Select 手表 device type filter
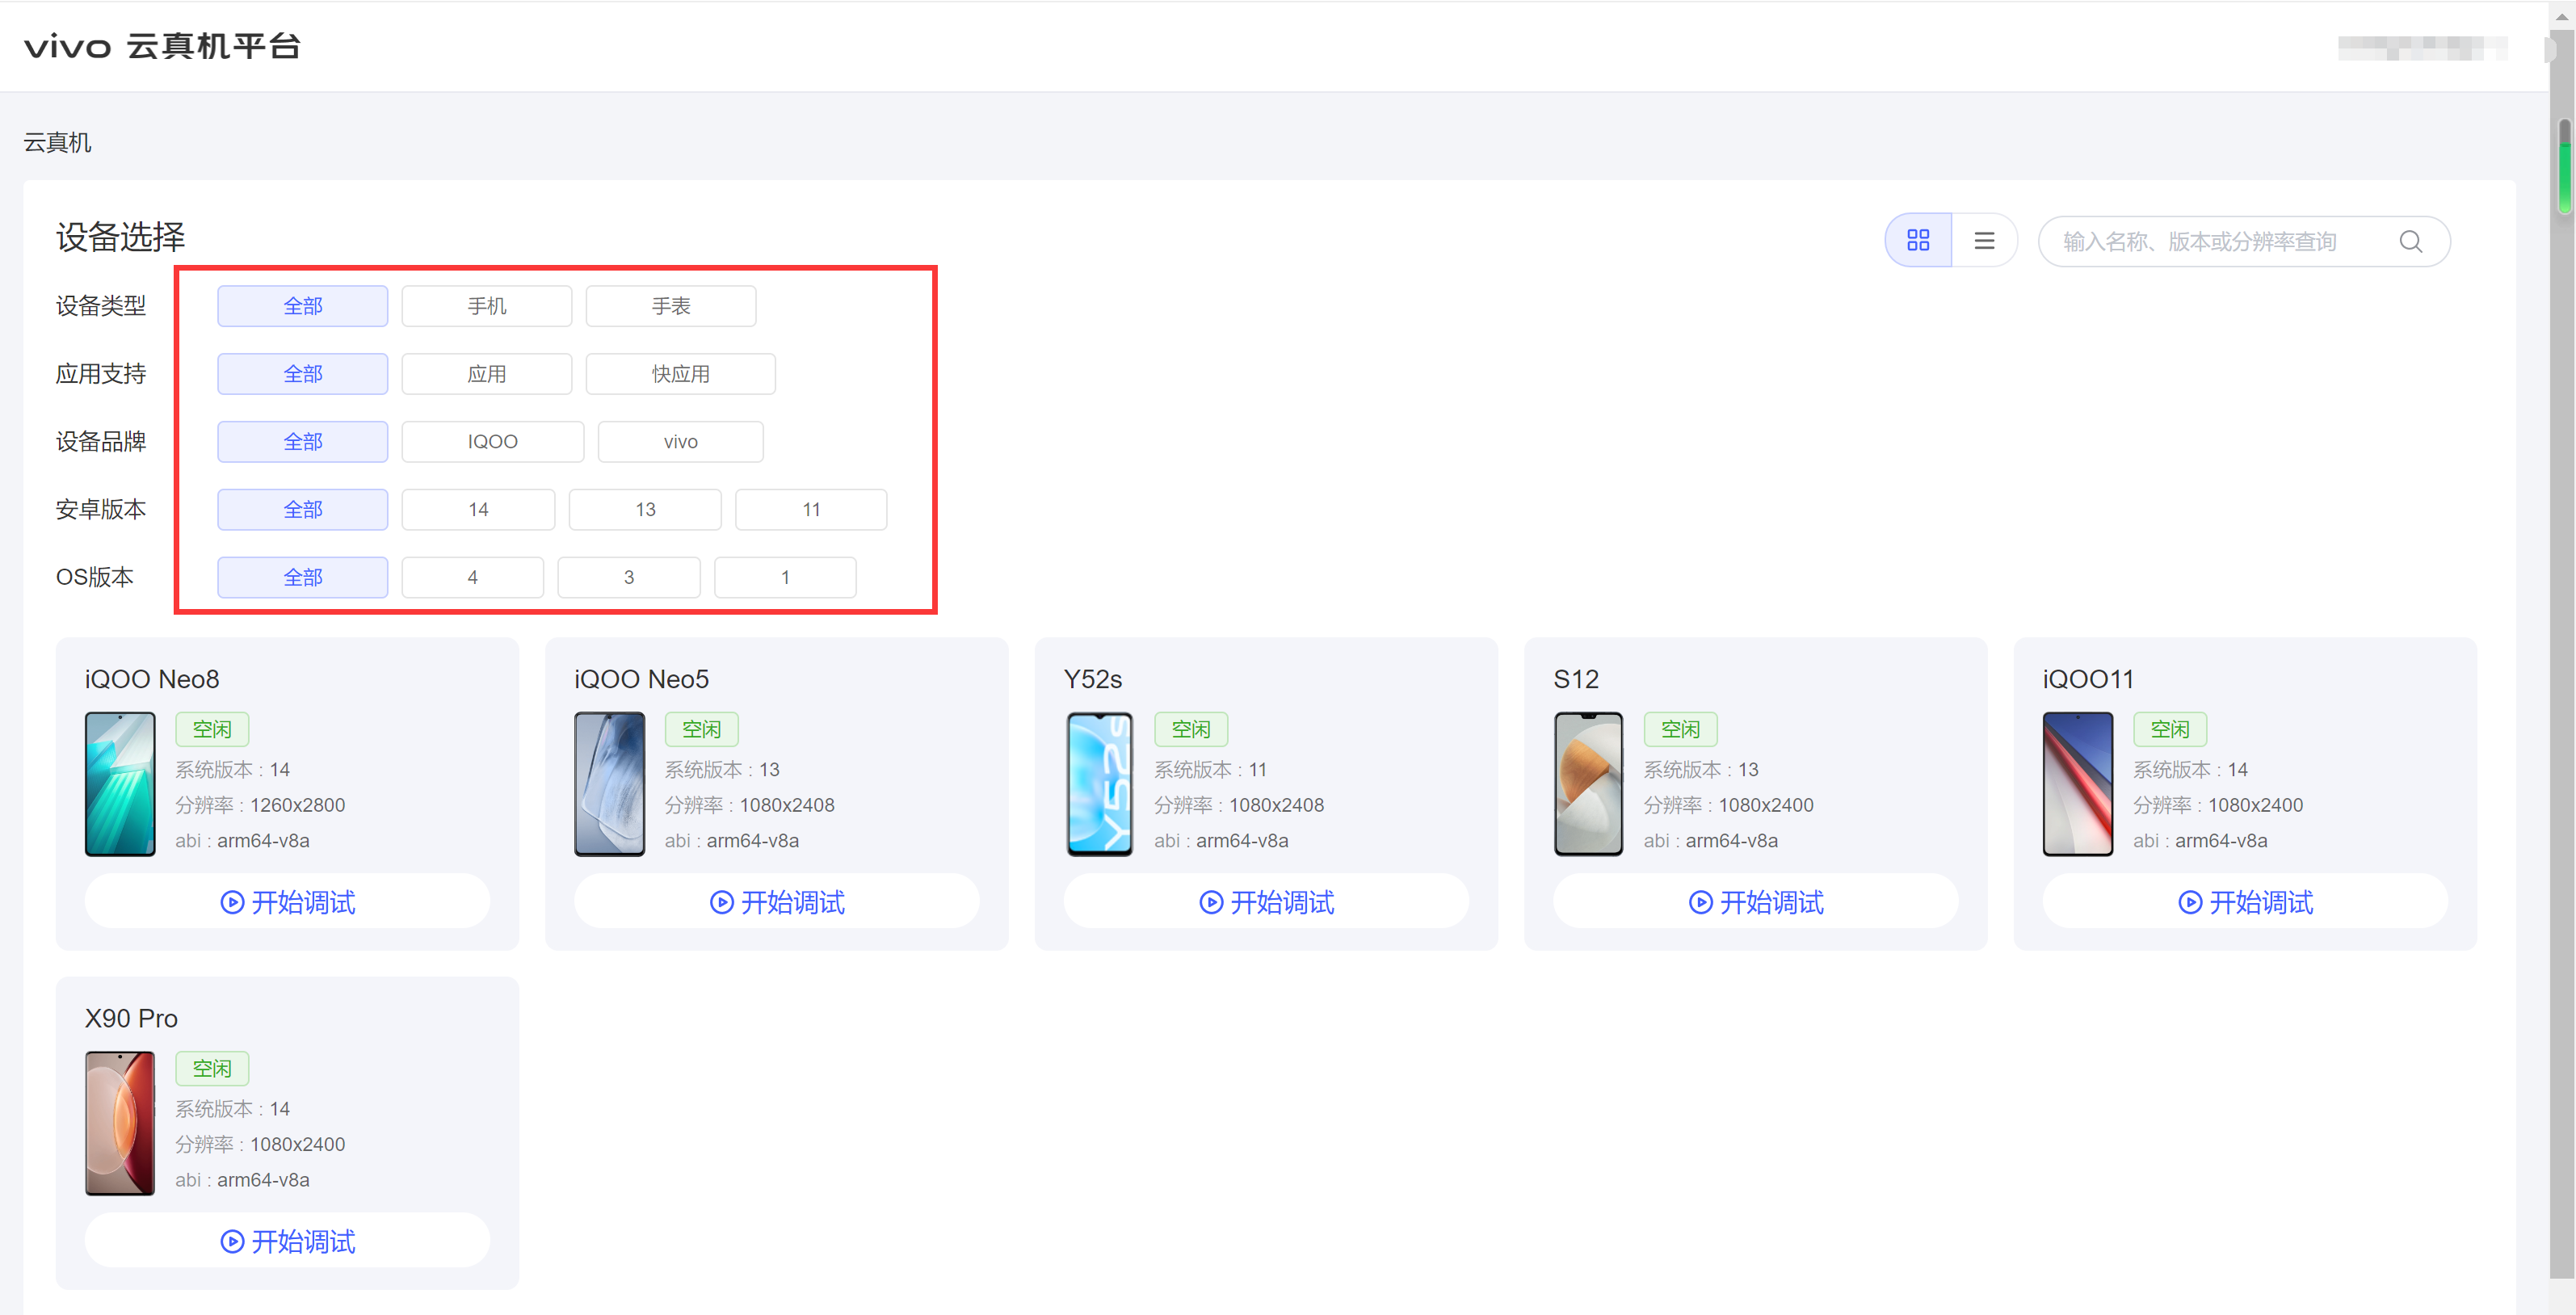Screen dimensions: 2576x1315 click(670, 305)
